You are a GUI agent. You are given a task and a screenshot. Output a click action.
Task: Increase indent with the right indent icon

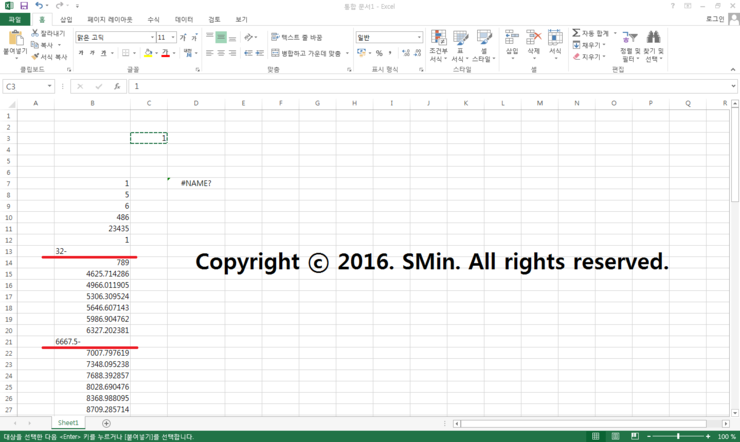260,53
